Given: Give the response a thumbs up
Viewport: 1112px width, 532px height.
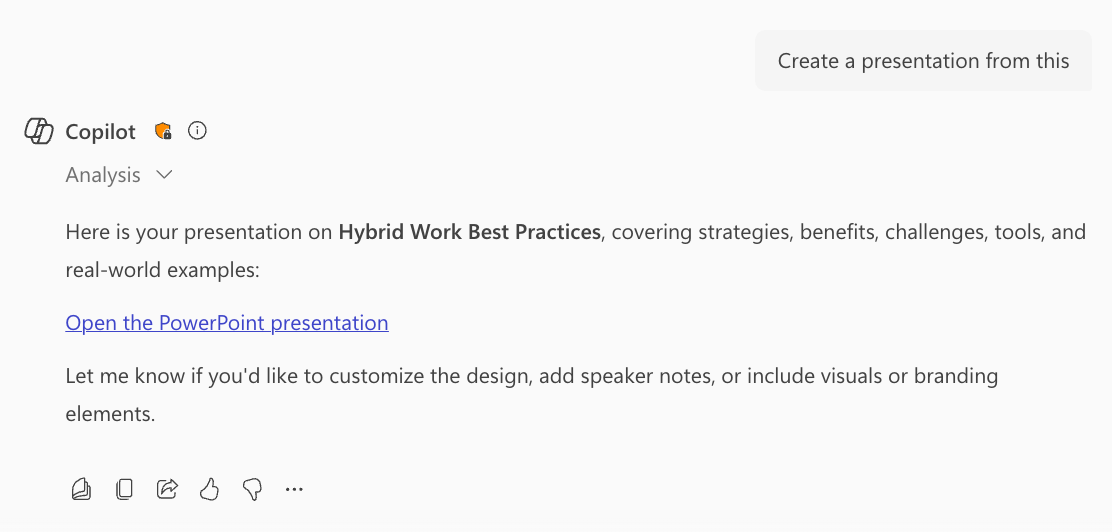Looking at the screenshot, I should [x=209, y=489].
